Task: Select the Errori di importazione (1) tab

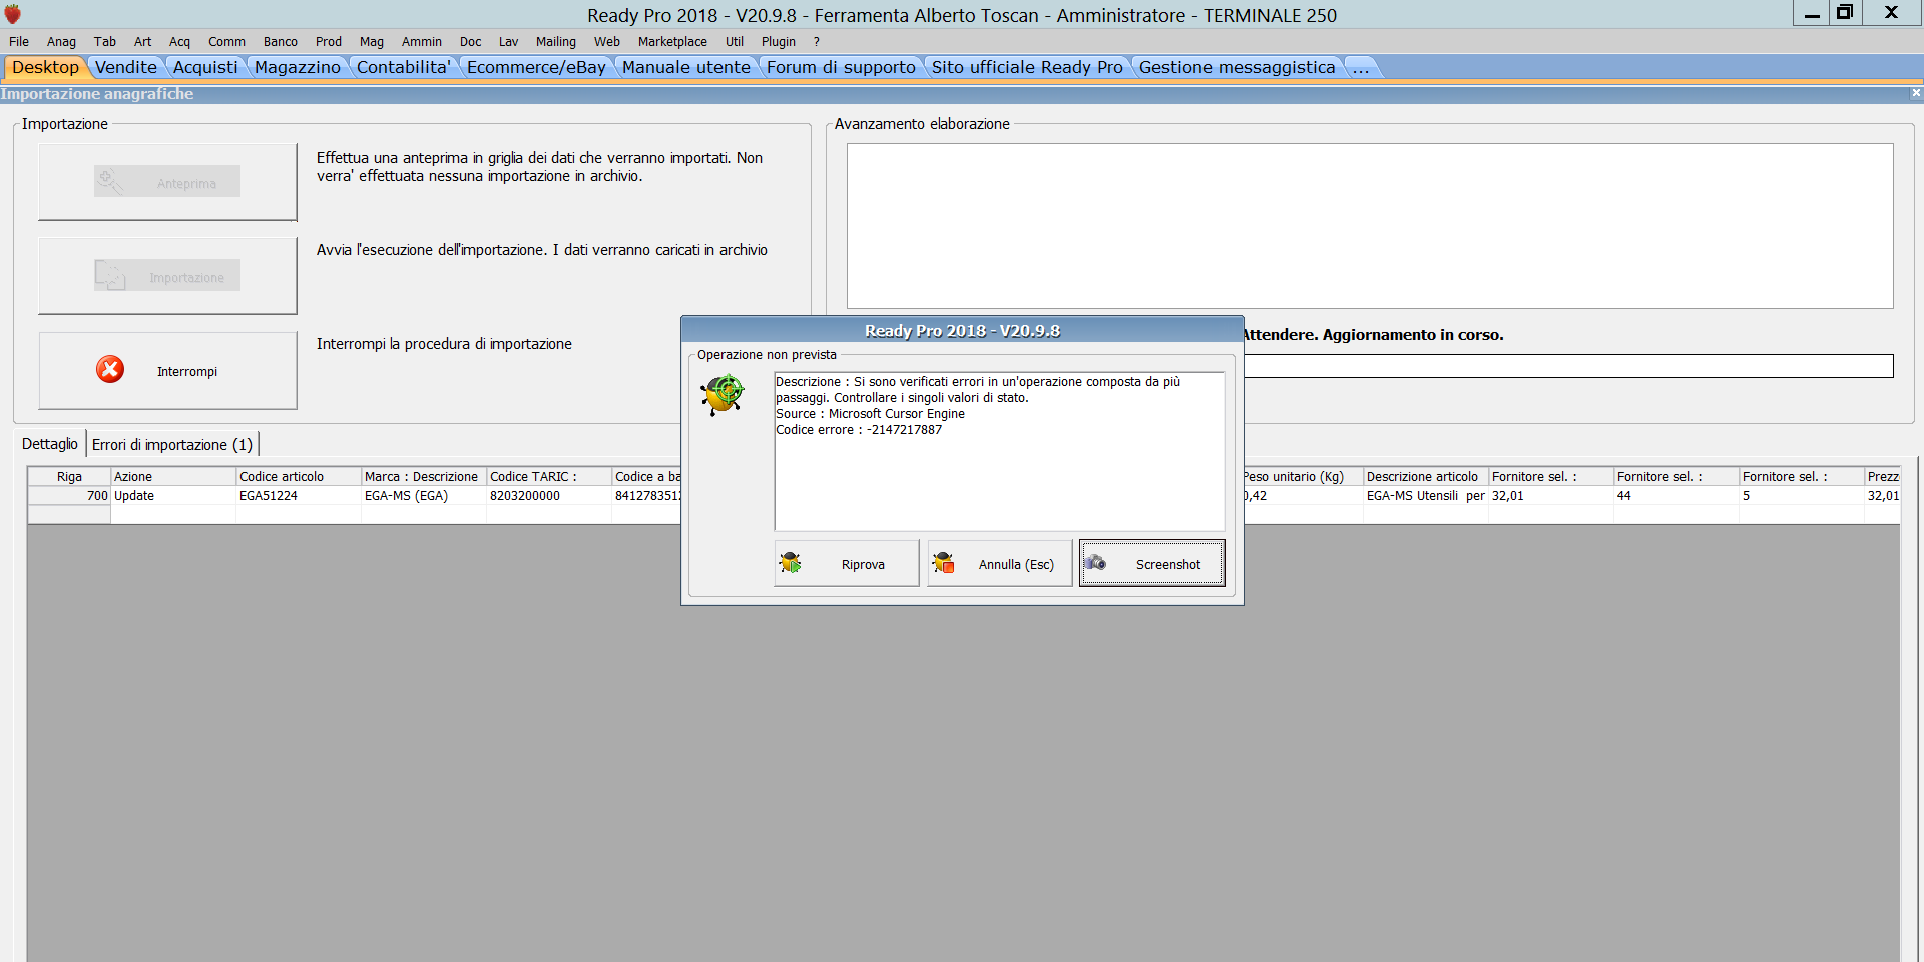Action: coord(172,444)
